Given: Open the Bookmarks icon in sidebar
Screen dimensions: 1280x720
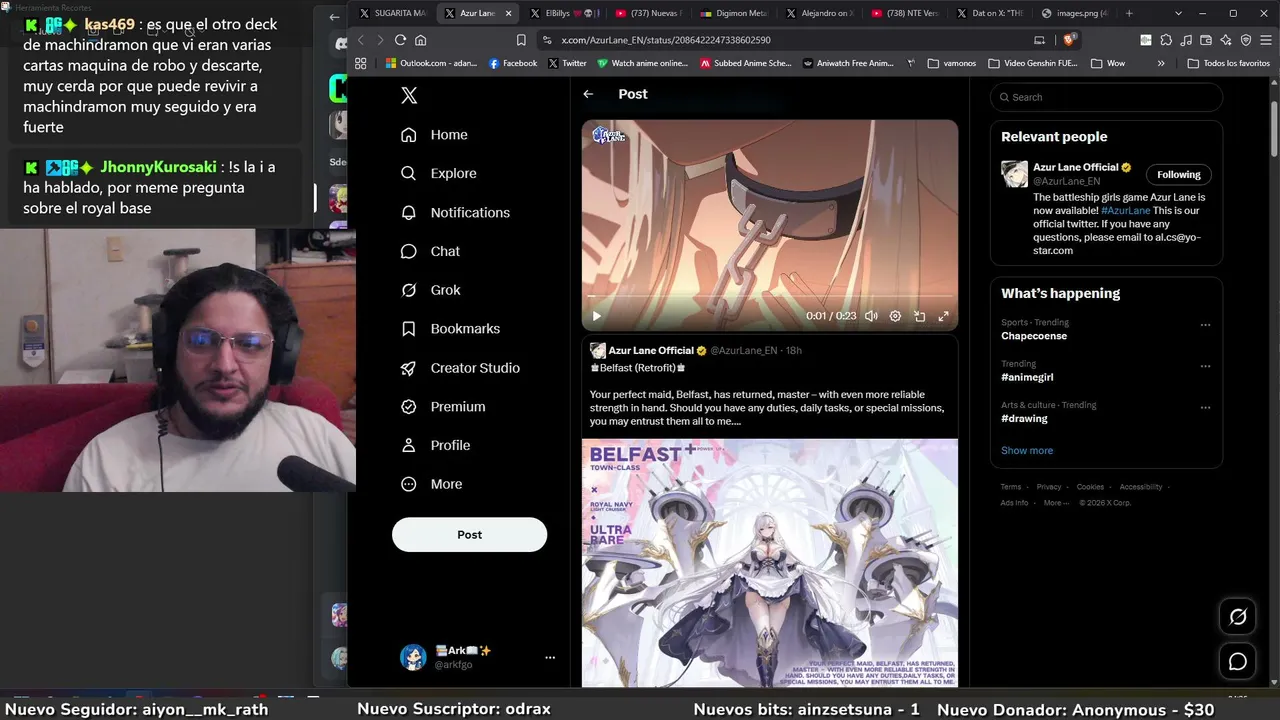Looking at the screenshot, I should coord(408,329).
